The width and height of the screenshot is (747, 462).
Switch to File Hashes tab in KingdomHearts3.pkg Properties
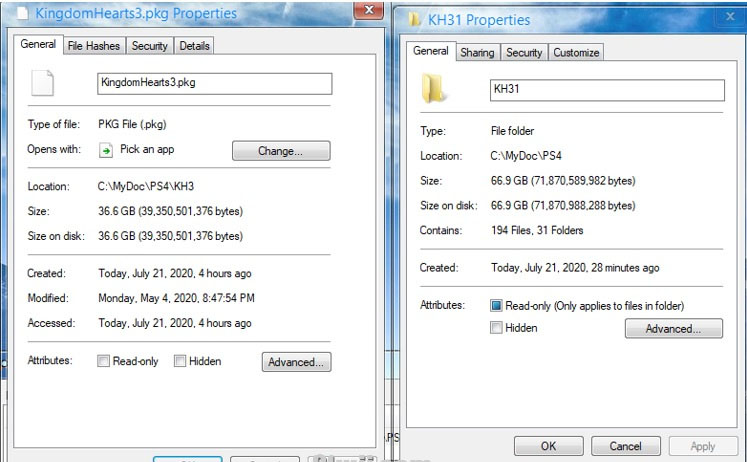[94, 46]
